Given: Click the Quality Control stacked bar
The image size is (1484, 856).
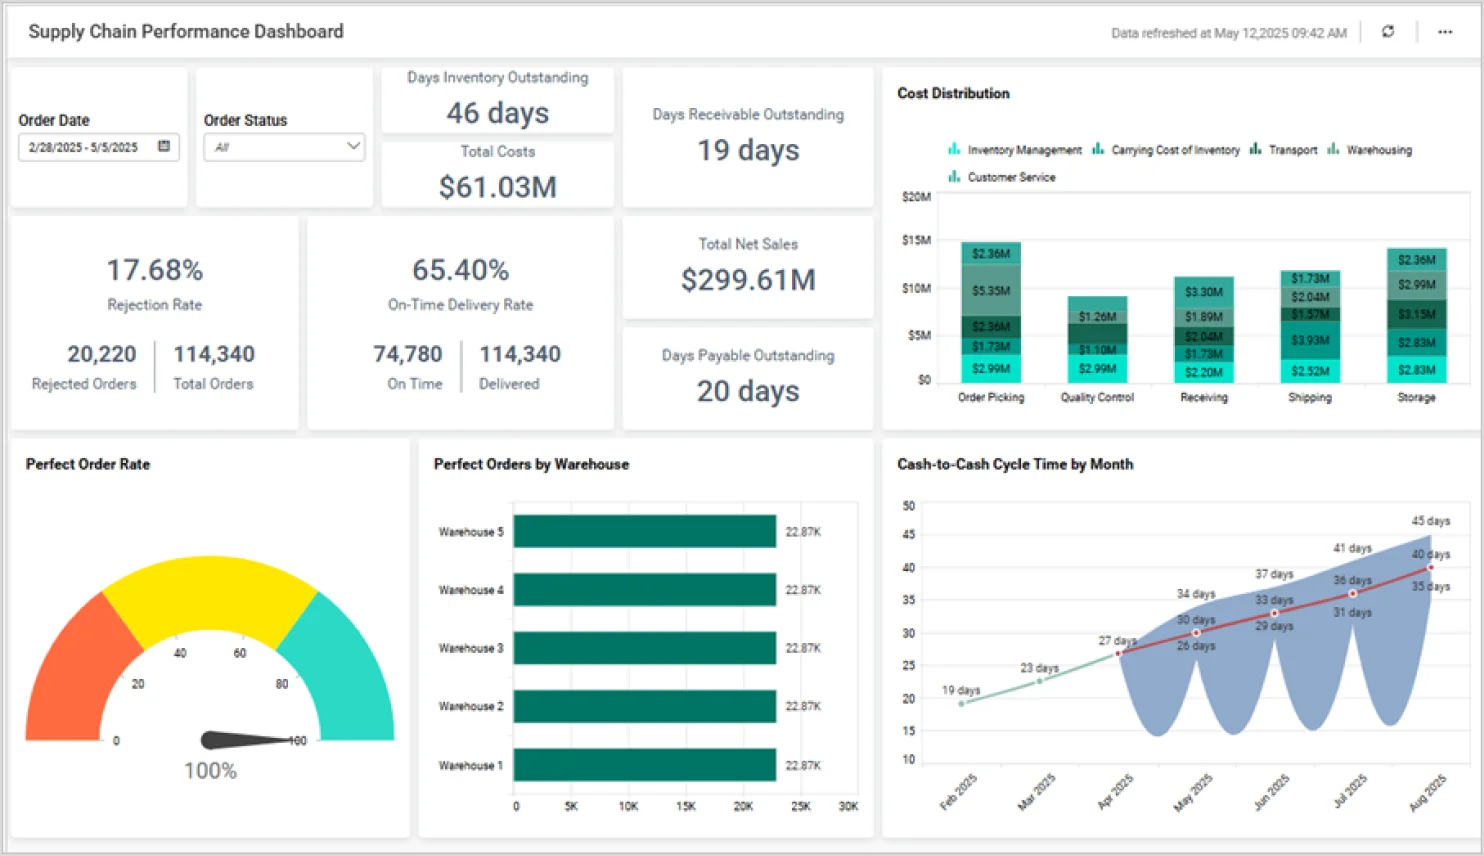Looking at the screenshot, I should click(1097, 338).
